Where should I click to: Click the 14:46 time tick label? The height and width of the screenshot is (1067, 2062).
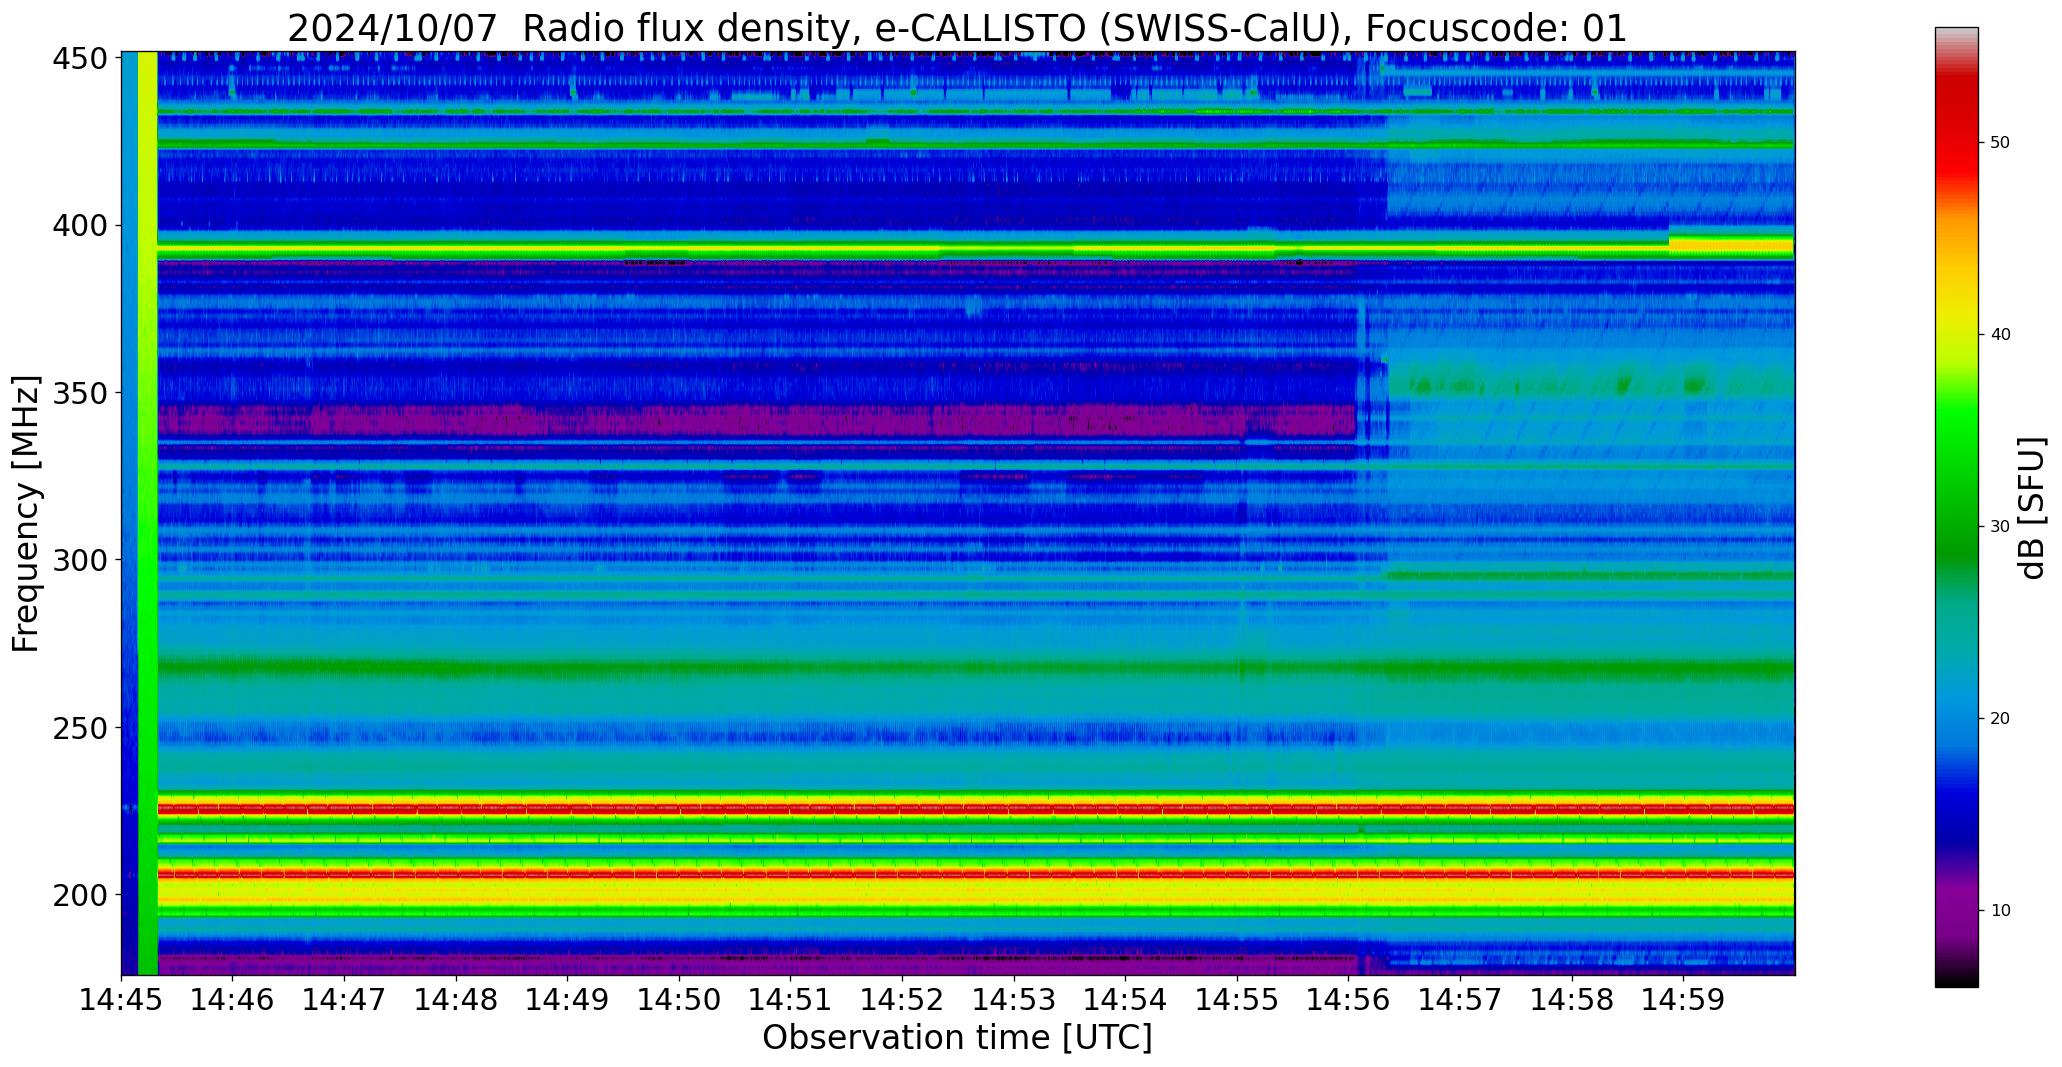pyautogui.click(x=233, y=998)
